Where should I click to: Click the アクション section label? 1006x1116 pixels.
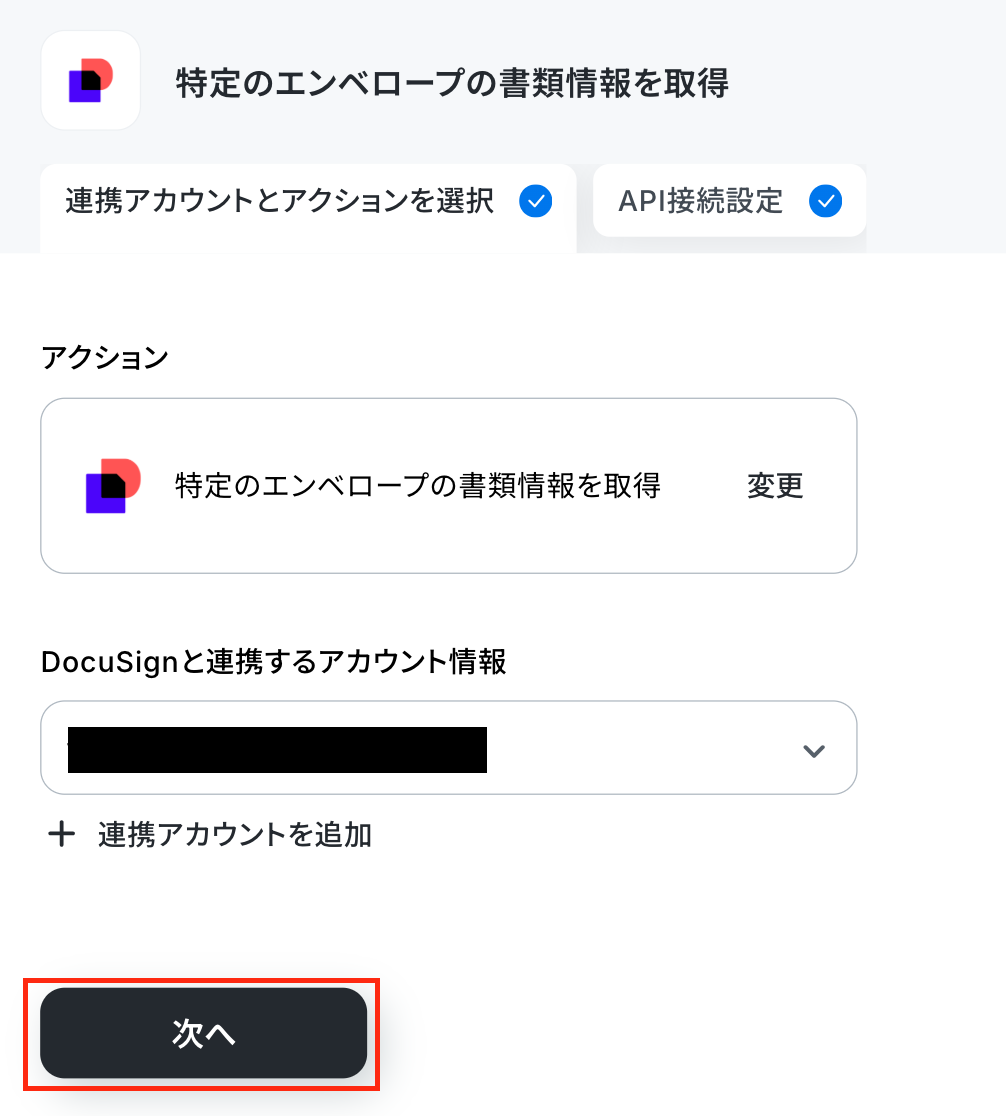[x=105, y=357]
